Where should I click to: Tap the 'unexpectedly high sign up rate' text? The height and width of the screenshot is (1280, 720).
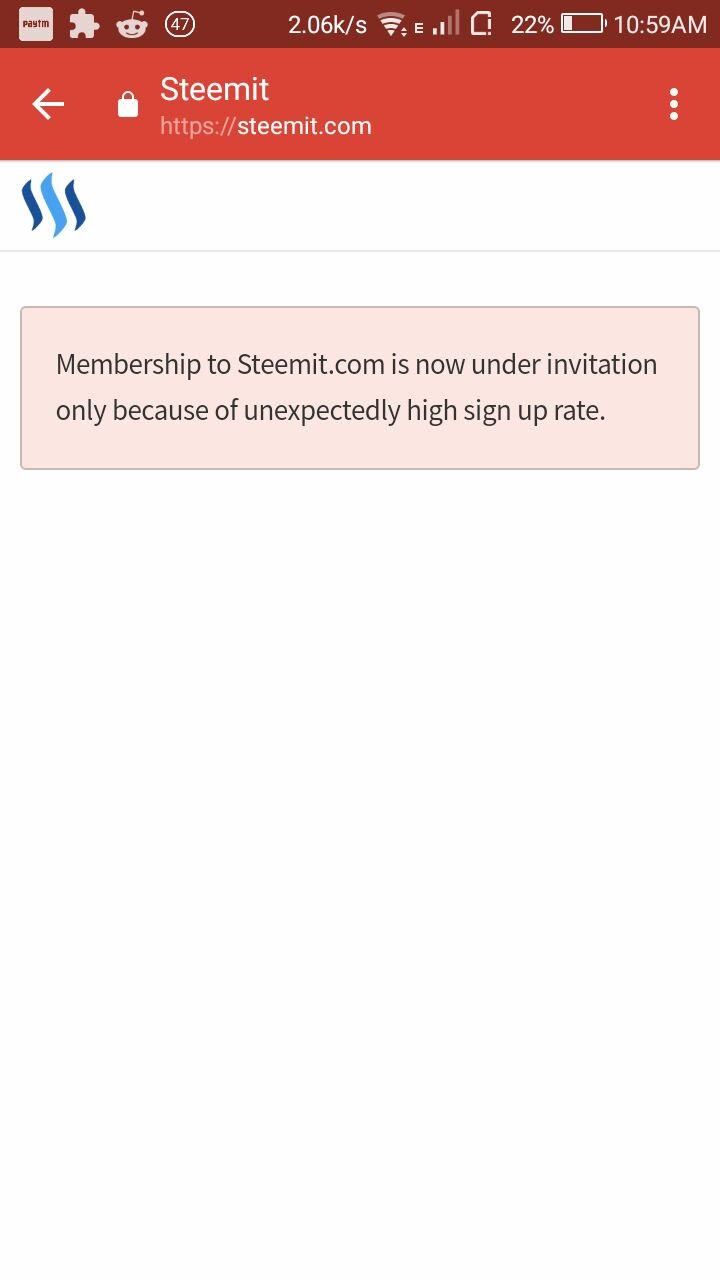[x=424, y=411]
